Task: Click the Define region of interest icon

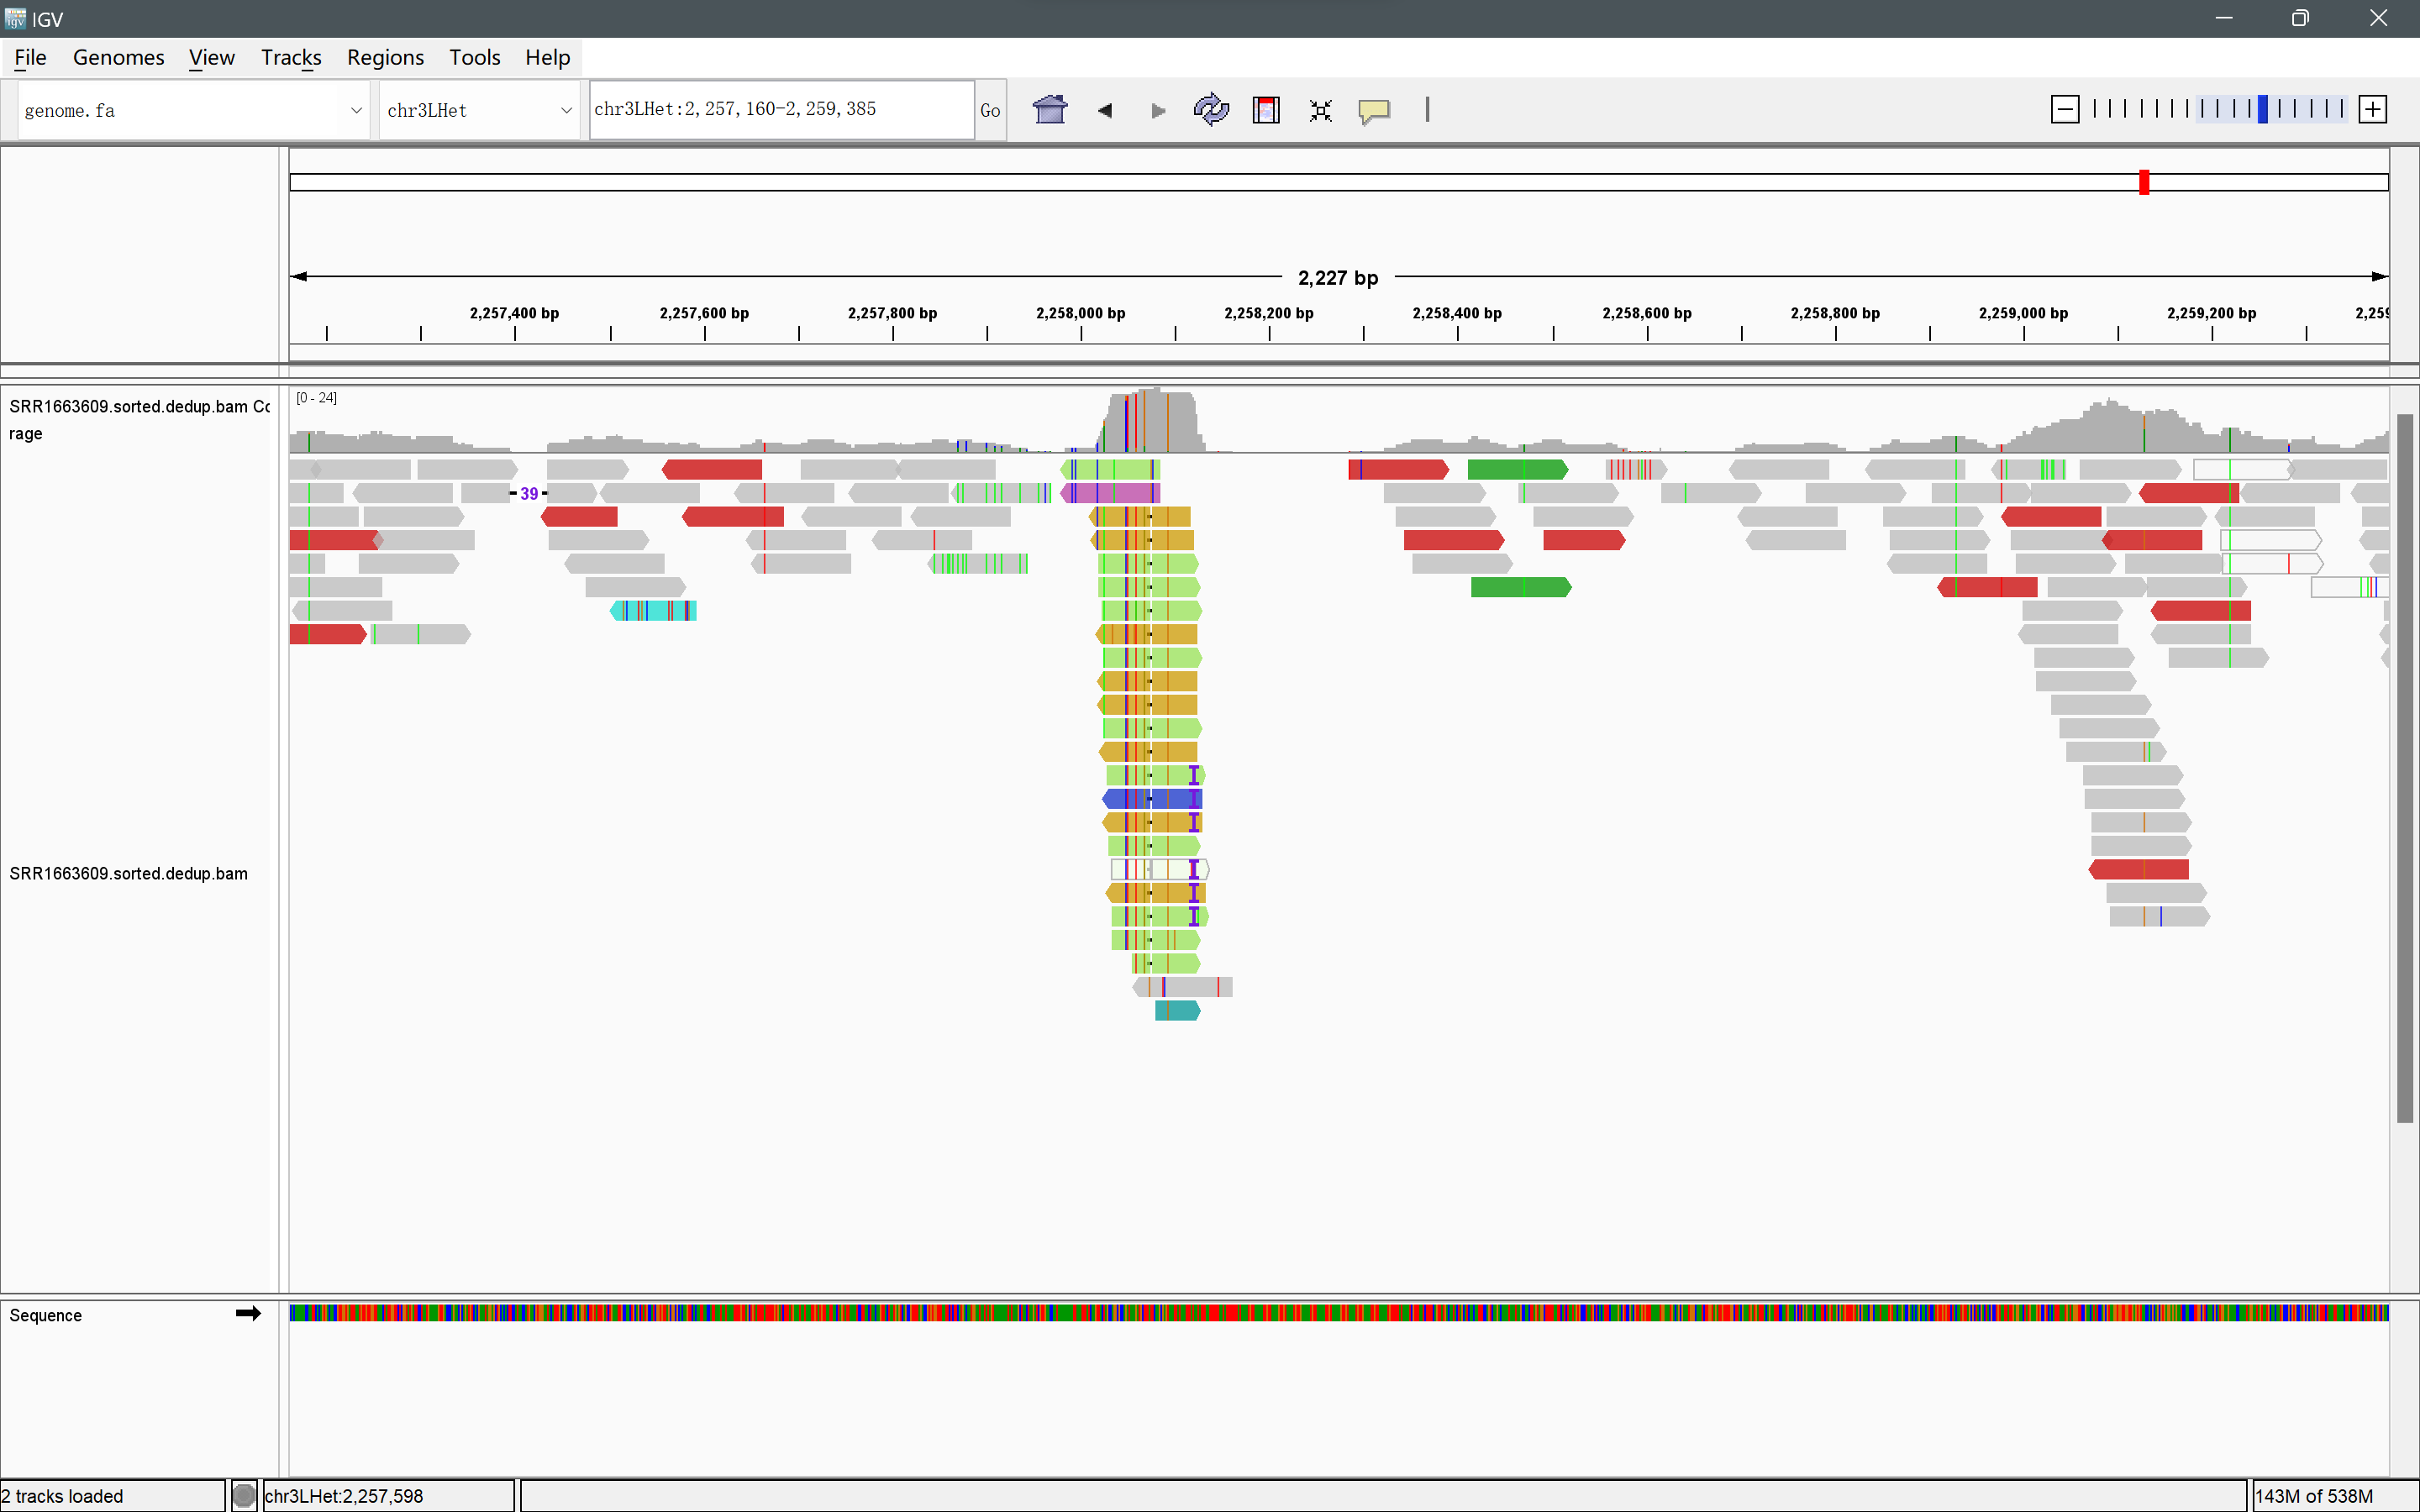Action: click(1266, 109)
